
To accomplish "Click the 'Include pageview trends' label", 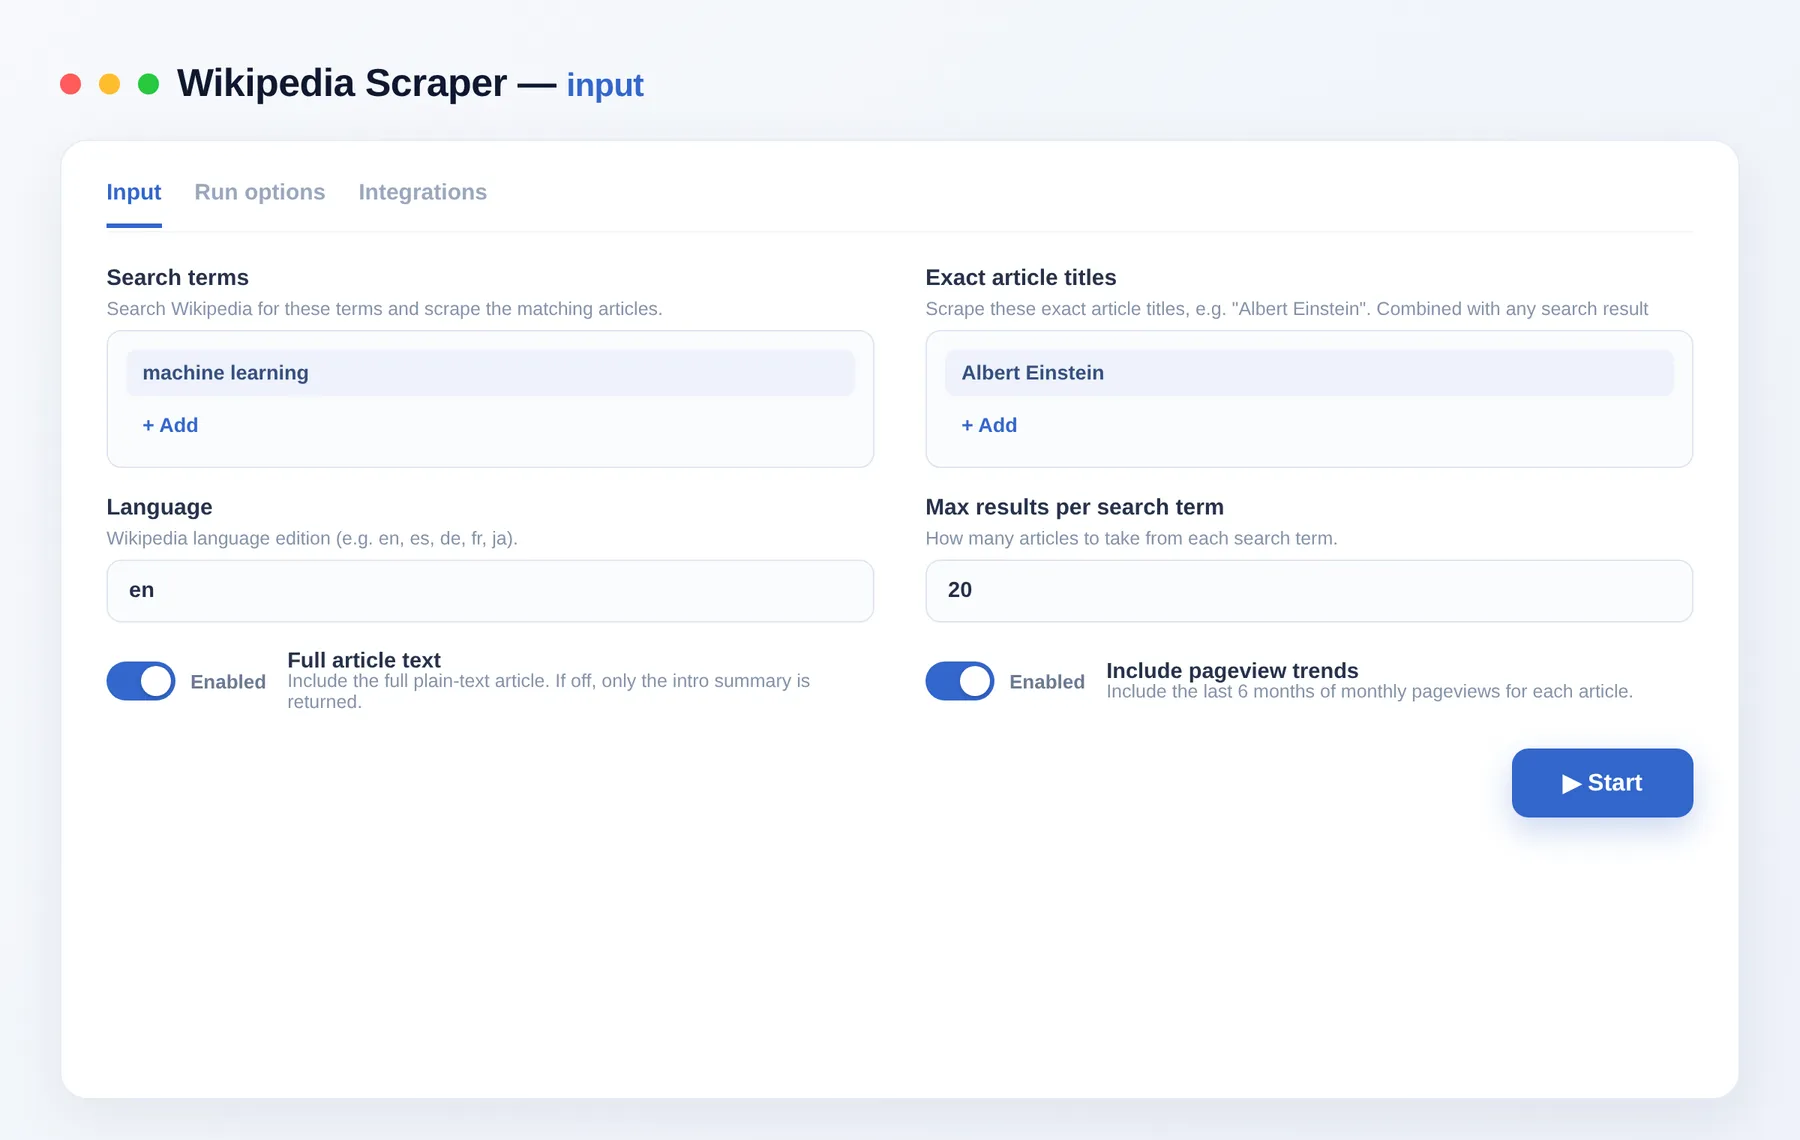I will tap(1232, 671).
